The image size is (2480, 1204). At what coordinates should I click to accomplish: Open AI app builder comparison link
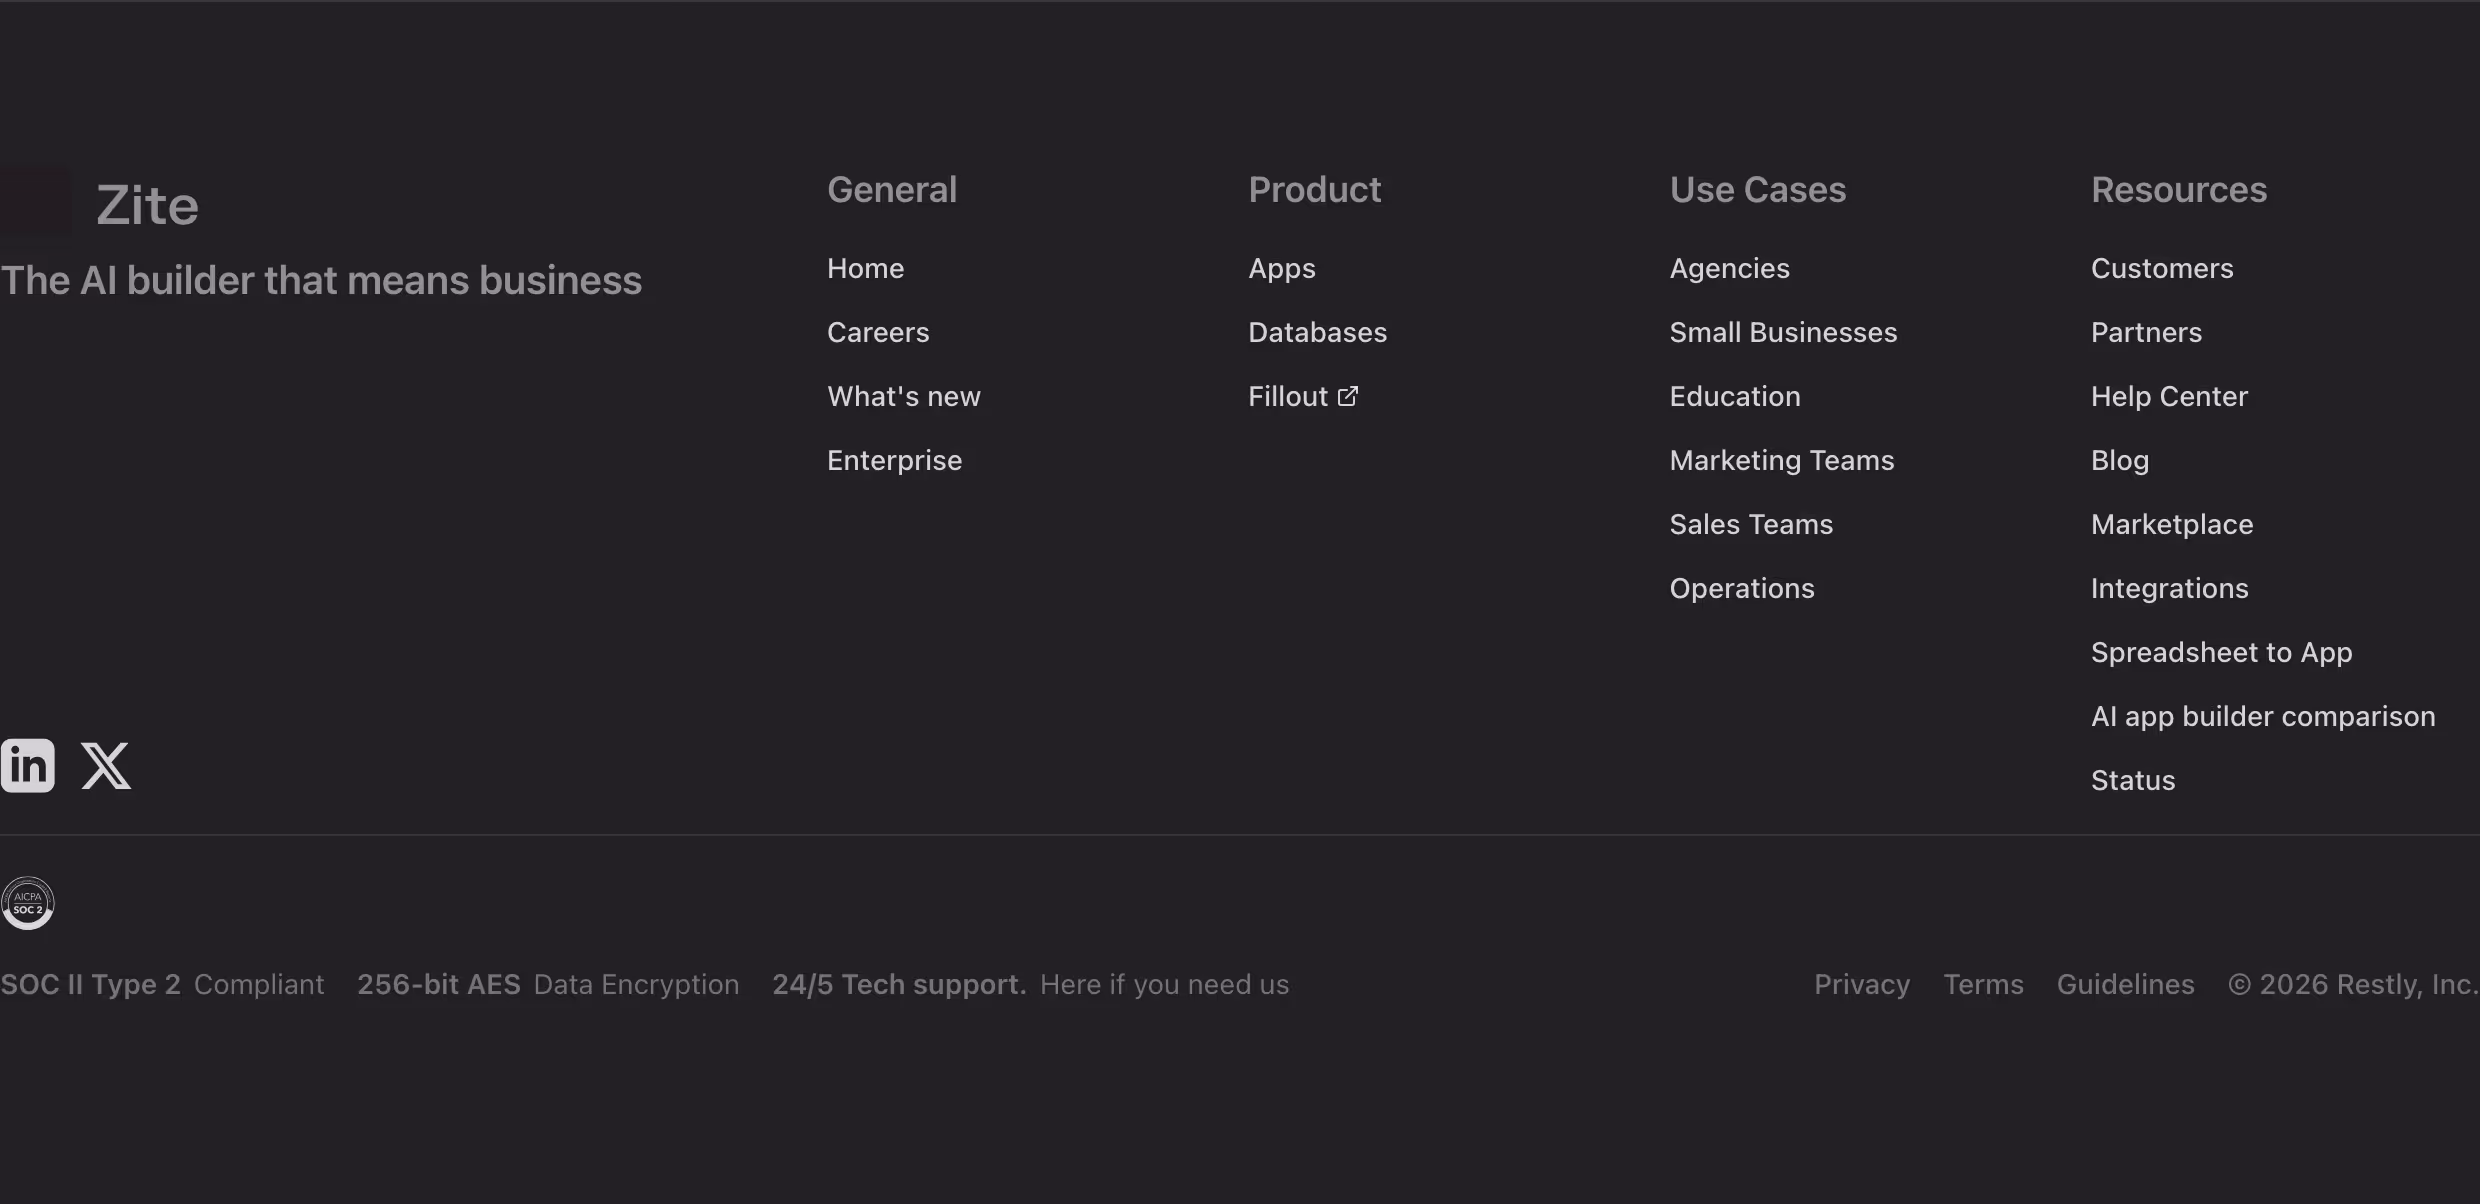(x=2263, y=716)
